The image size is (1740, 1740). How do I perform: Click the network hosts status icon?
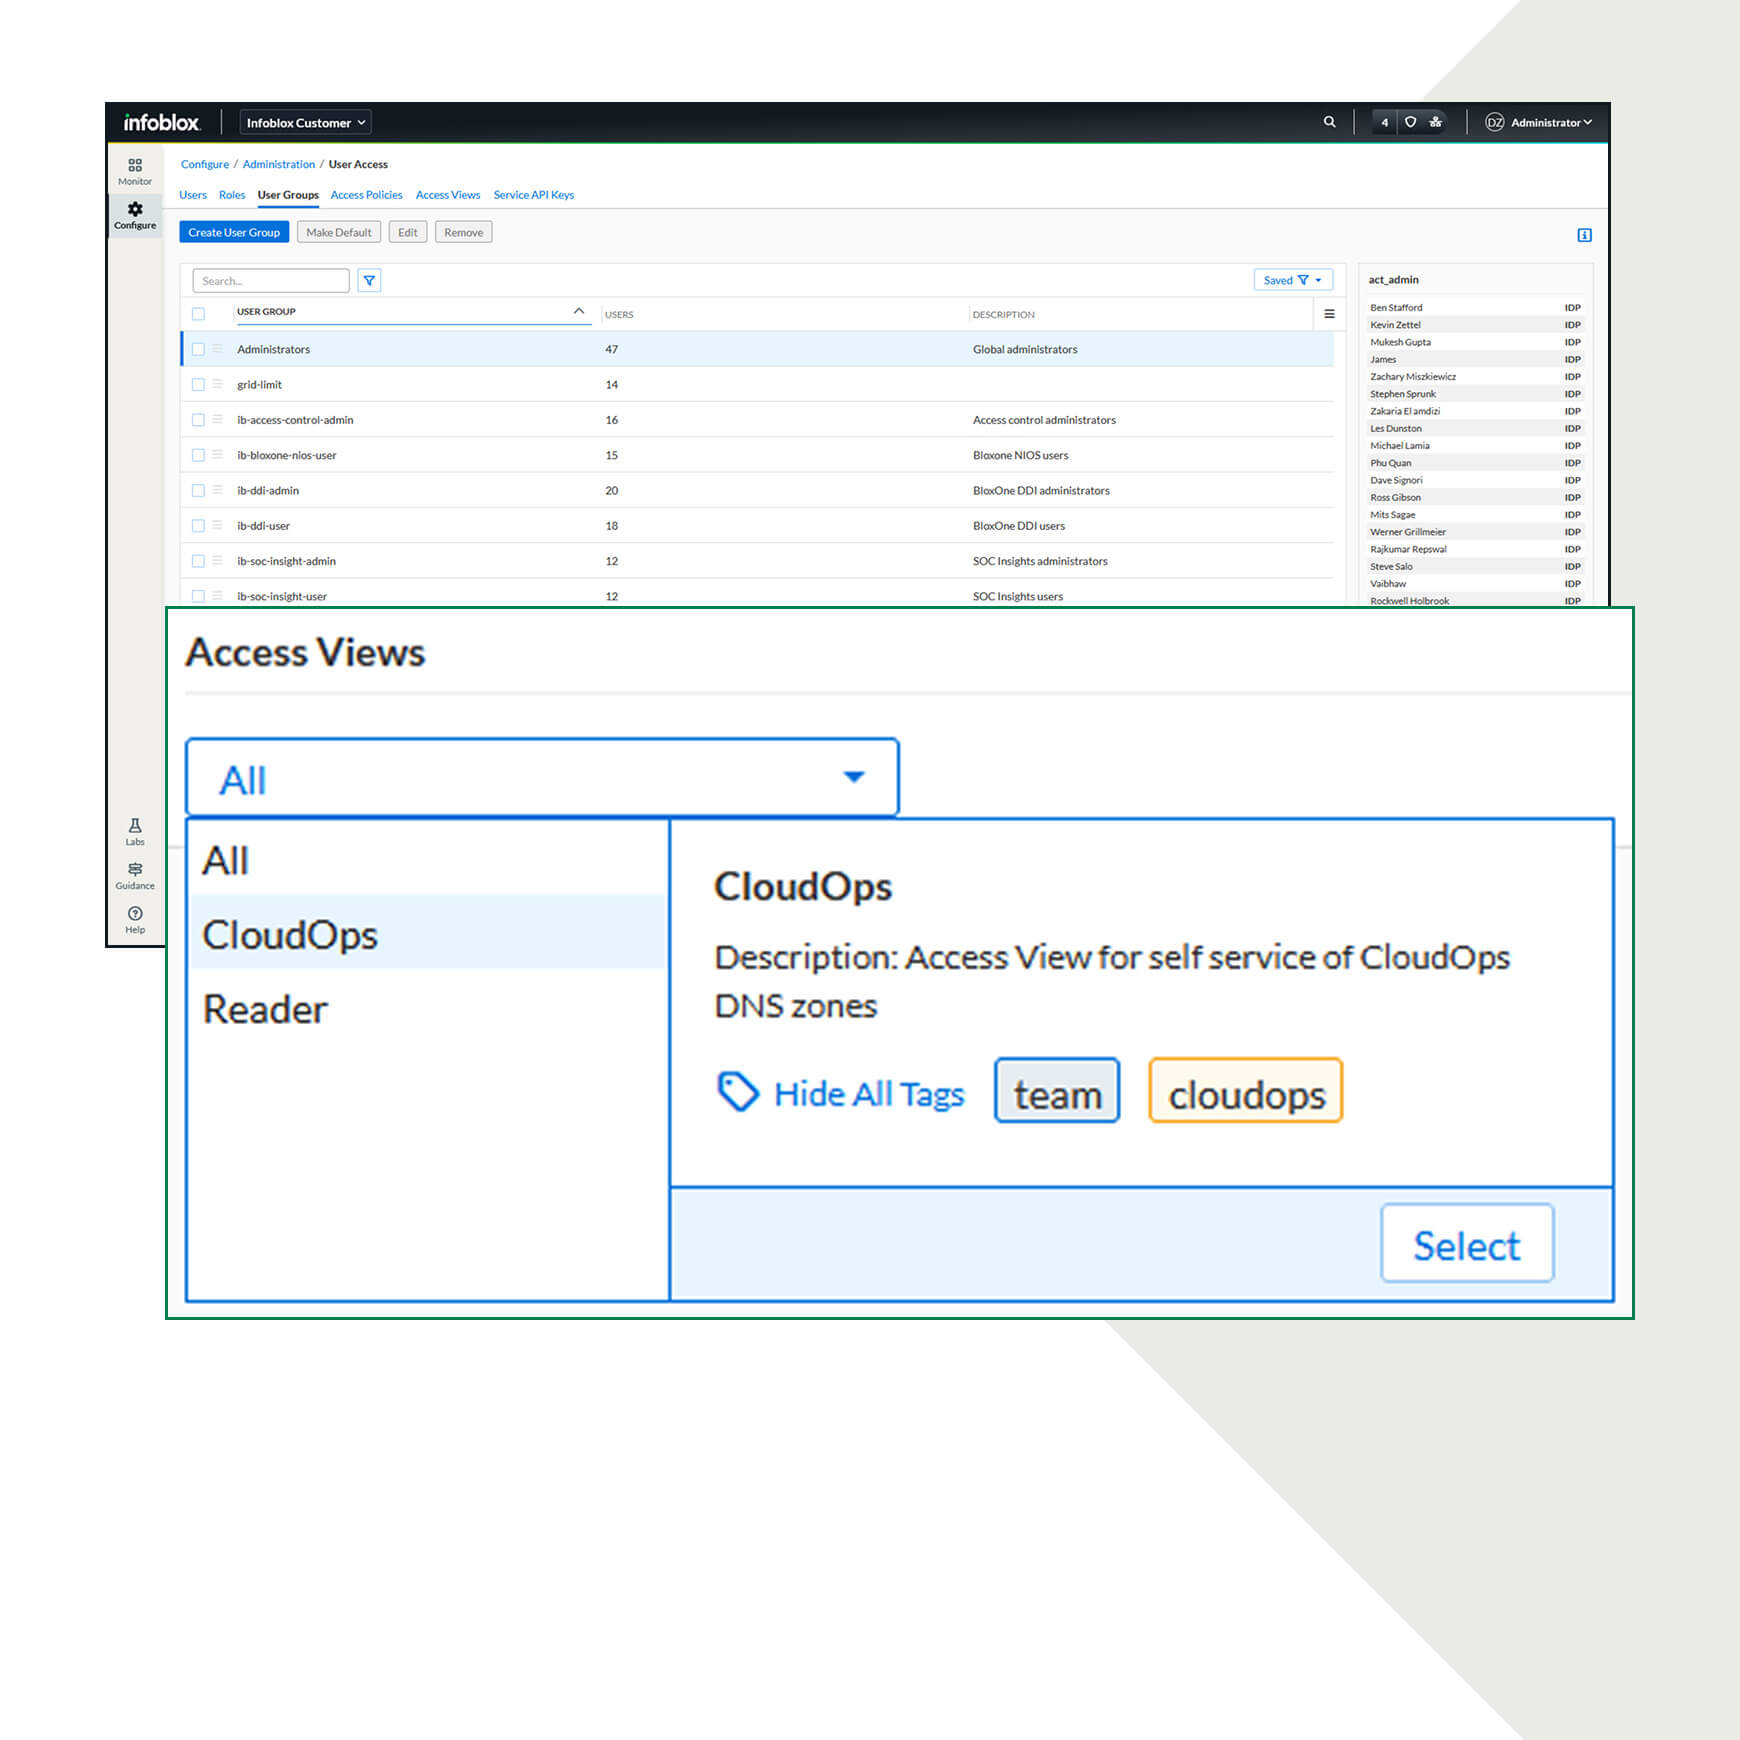click(1436, 122)
